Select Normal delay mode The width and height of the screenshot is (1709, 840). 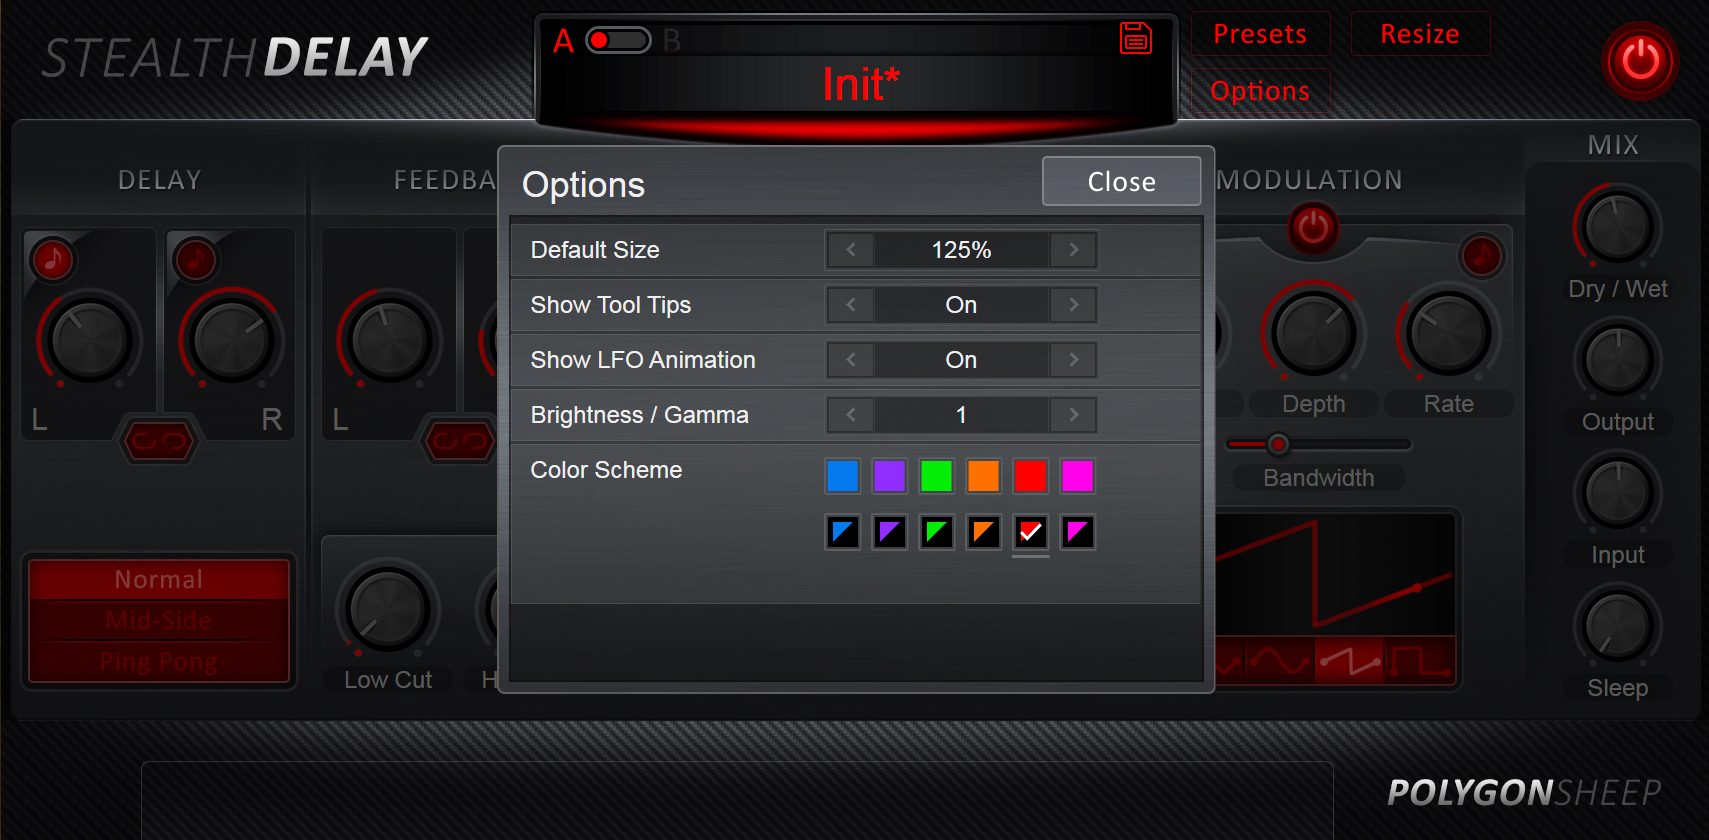159,580
